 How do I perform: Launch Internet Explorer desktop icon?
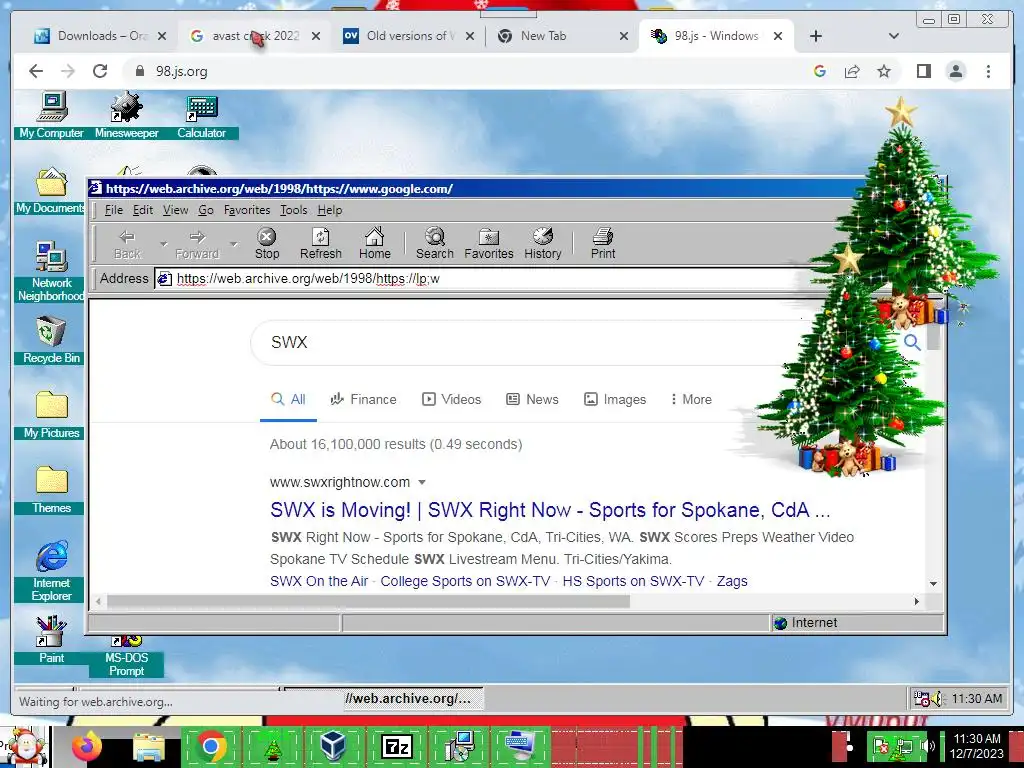coord(52,570)
